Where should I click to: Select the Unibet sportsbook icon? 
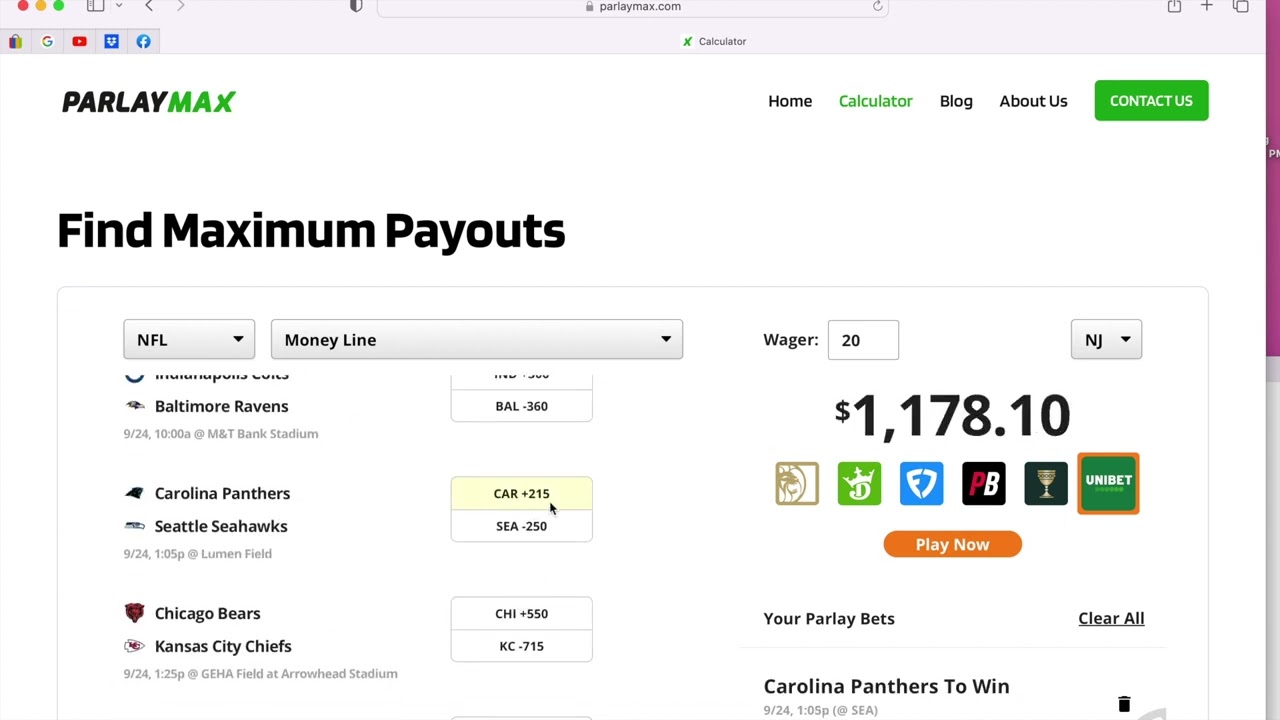pos(1108,483)
